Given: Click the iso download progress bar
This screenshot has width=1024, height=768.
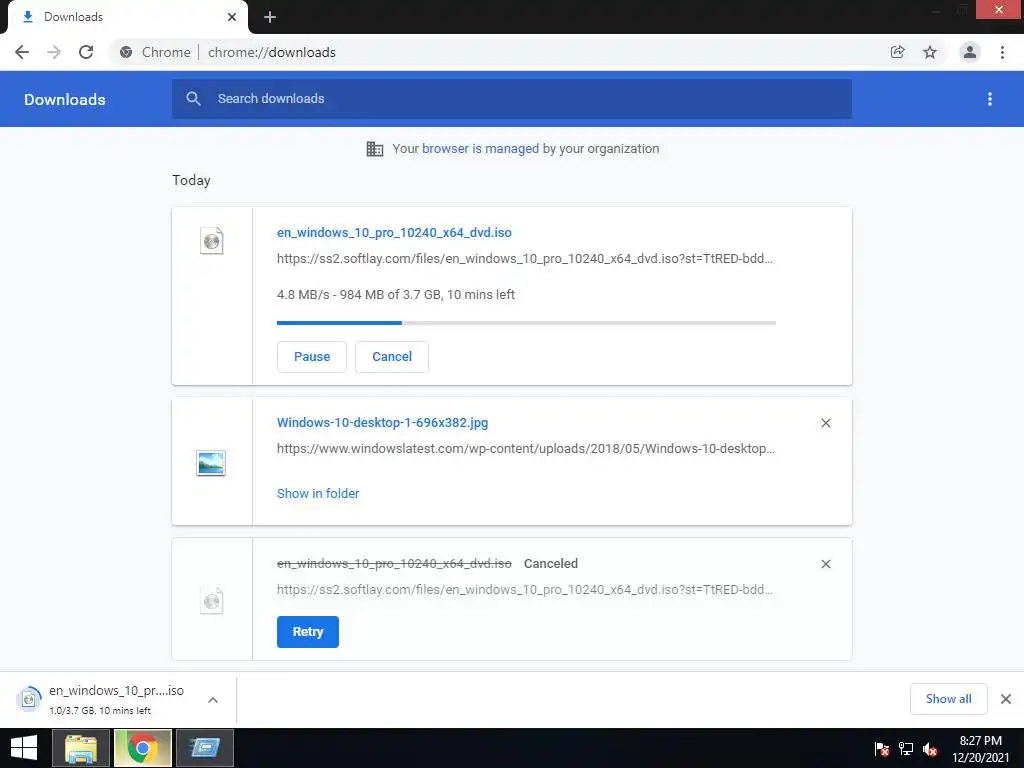Looking at the screenshot, I should tap(526, 323).
